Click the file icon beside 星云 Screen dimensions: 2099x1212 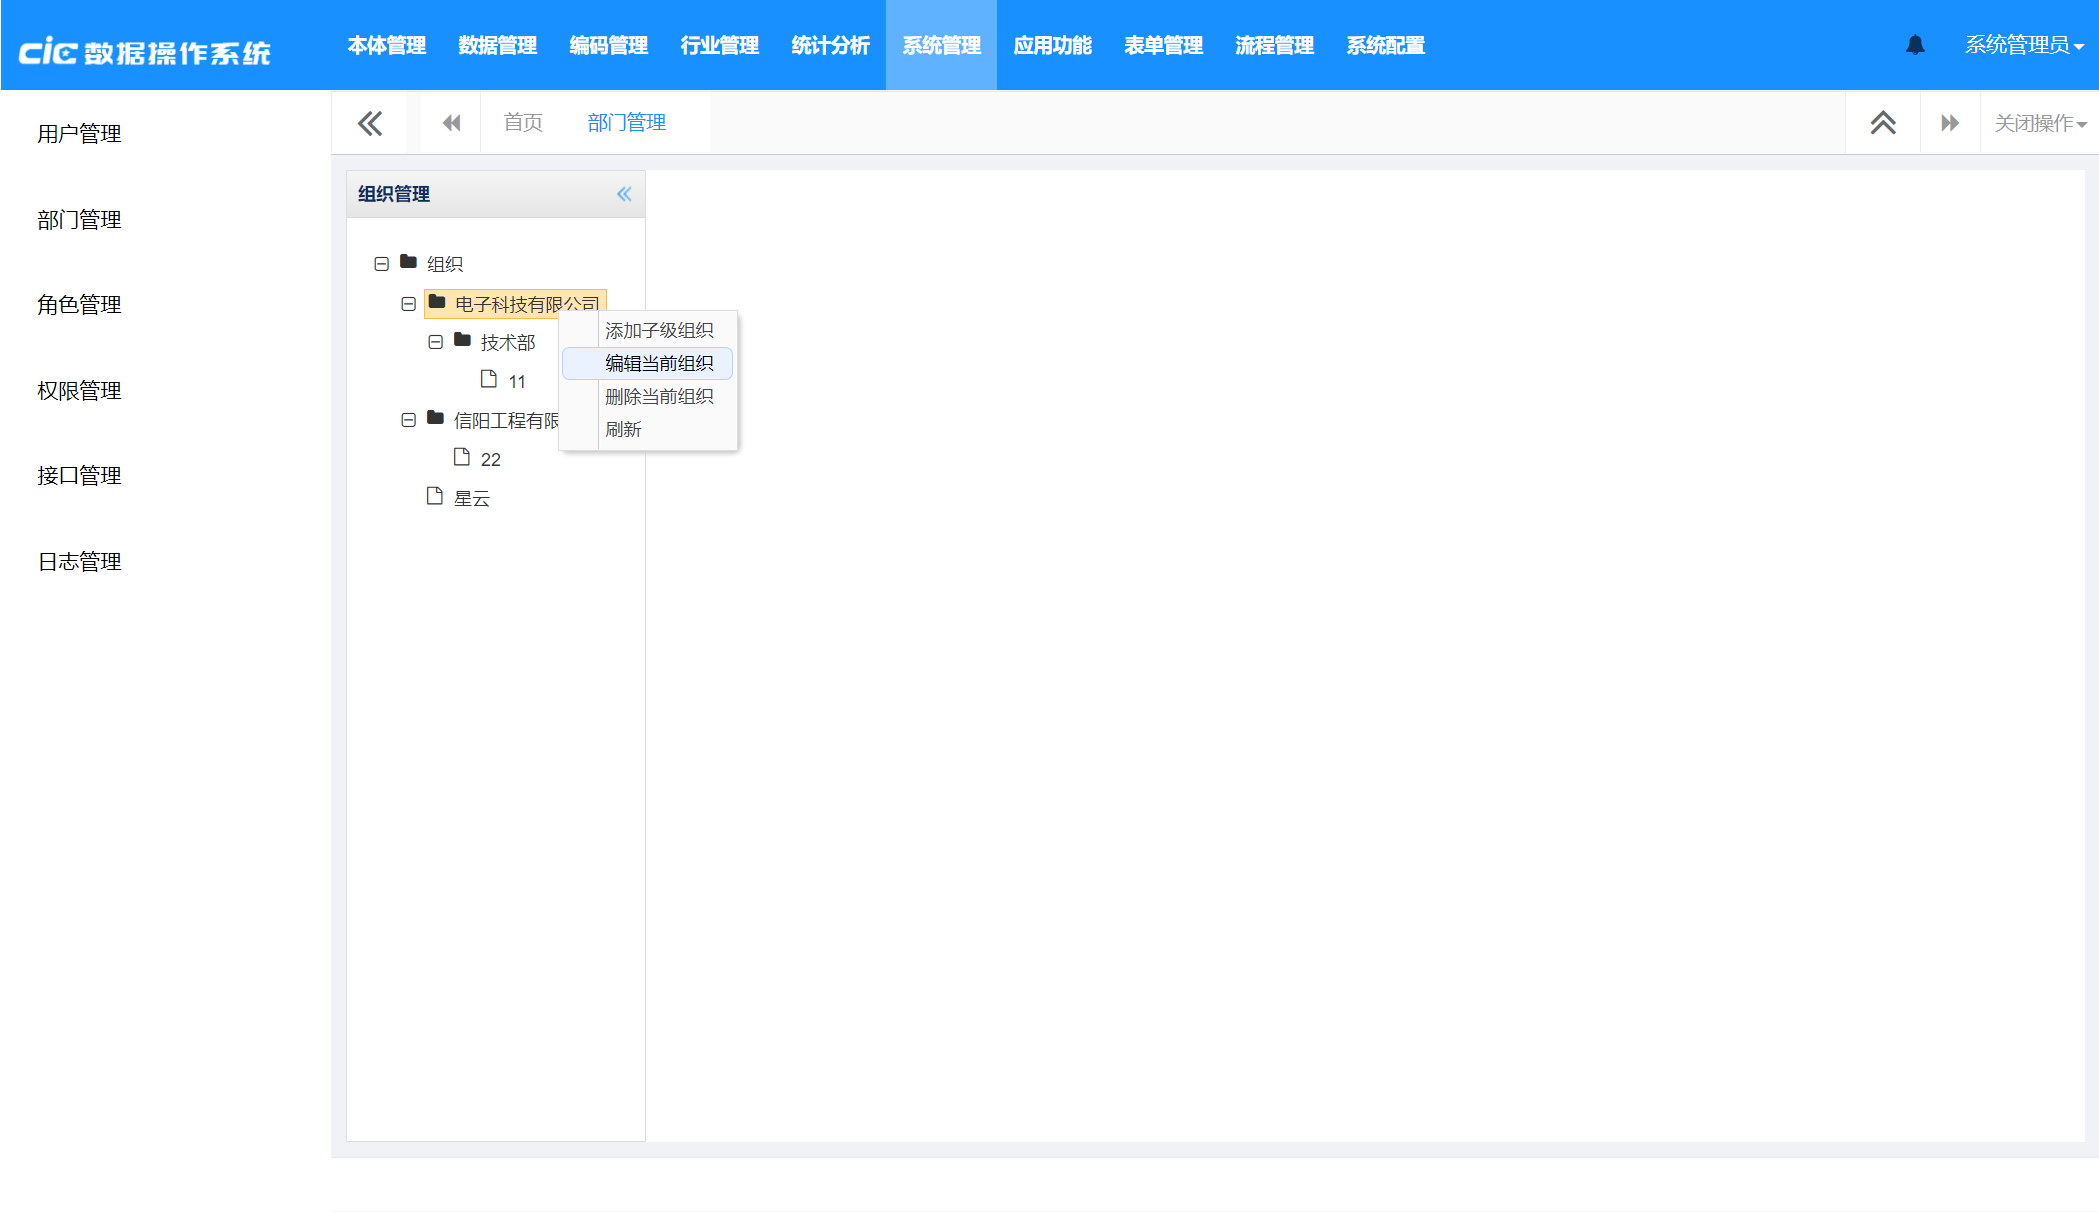[x=434, y=496]
